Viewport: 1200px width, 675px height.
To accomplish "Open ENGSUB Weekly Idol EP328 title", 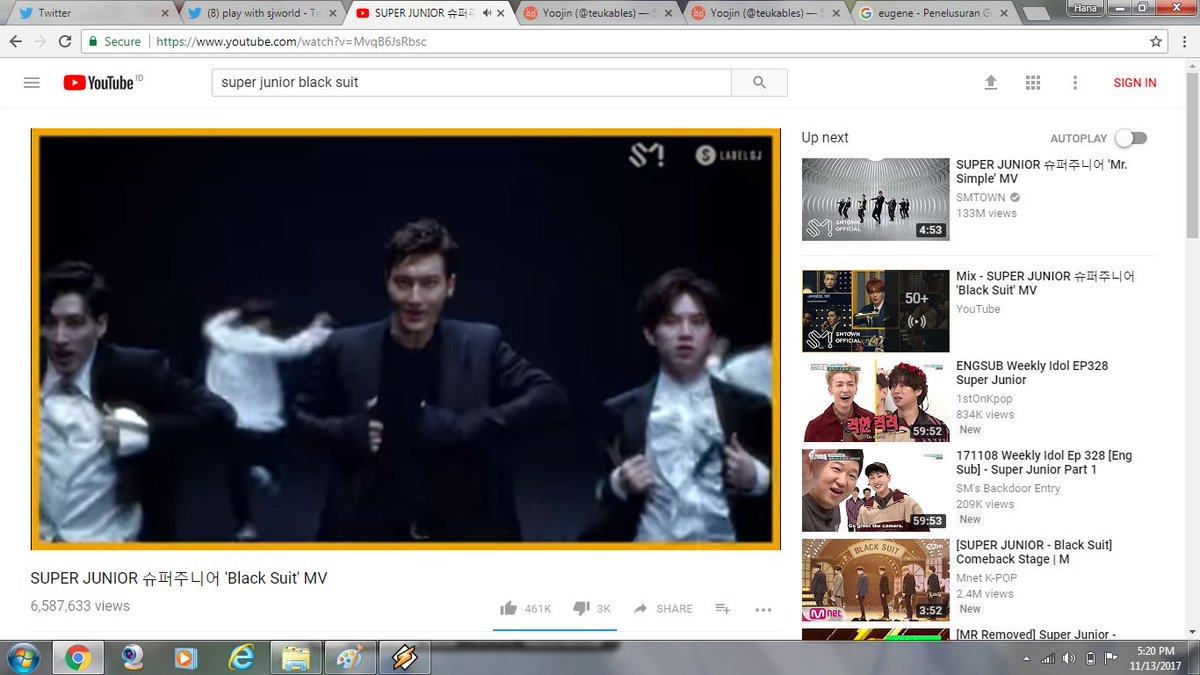I will (1032, 373).
